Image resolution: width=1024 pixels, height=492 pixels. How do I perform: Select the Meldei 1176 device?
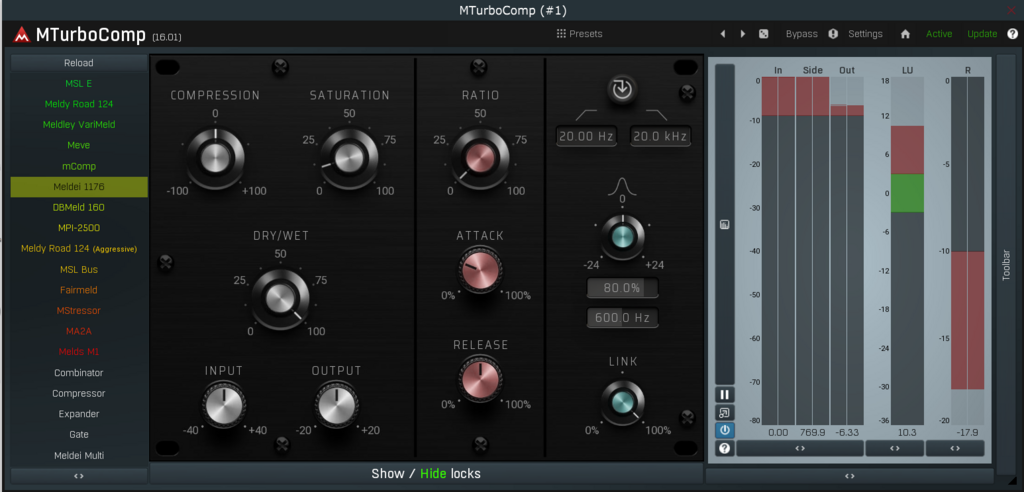(78, 187)
